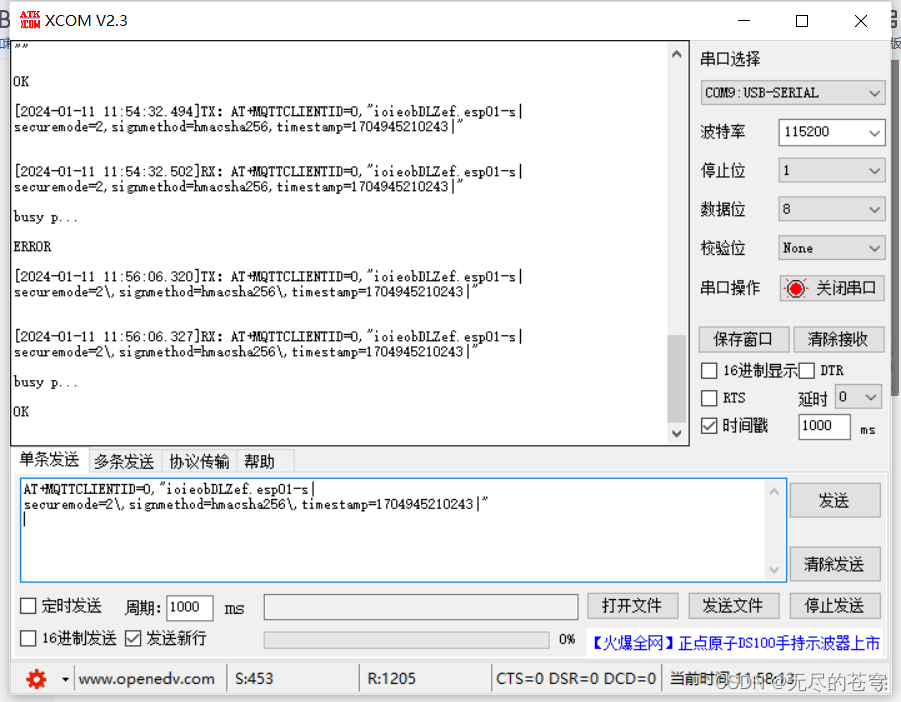This screenshot has height=702, width=901.
Task: Click the 清除发送 clear send button
Action: coord(834,564)
